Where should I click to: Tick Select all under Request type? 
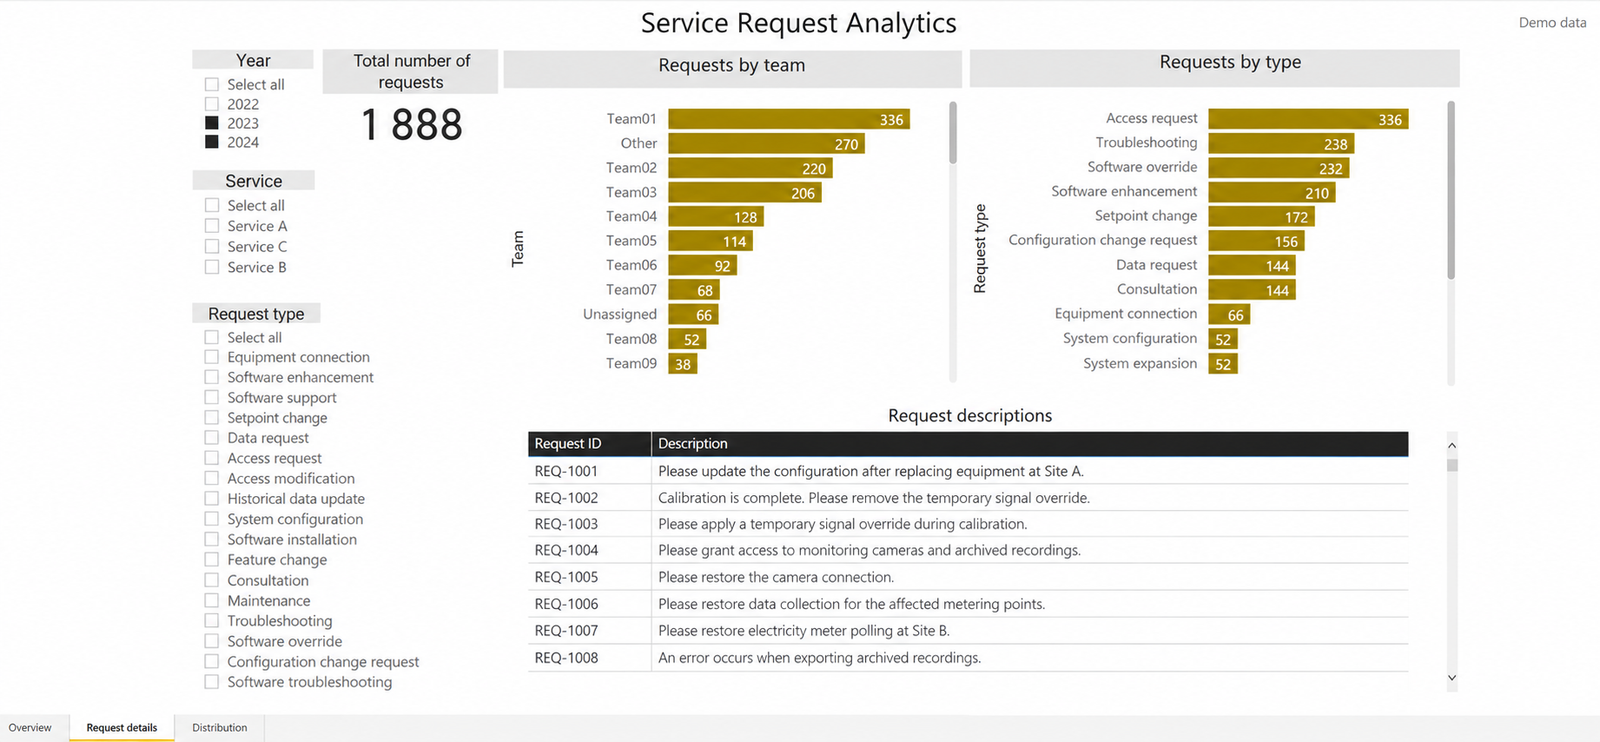pos(212,338)
